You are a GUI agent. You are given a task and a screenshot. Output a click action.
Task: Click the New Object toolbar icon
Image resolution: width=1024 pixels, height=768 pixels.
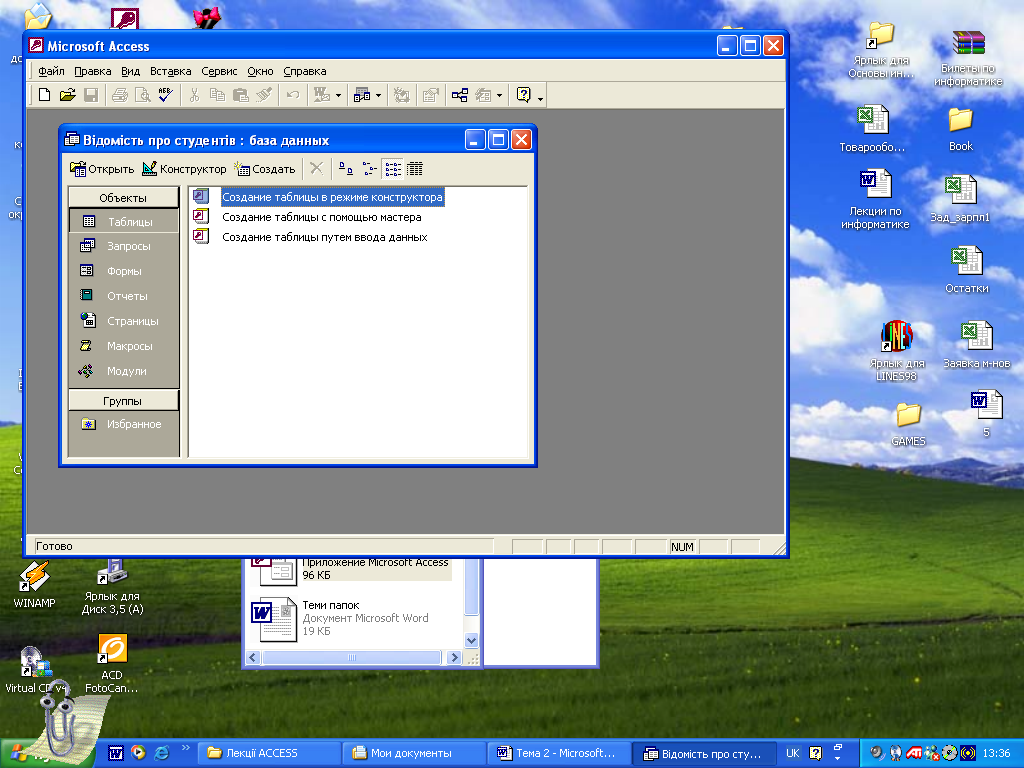[x=483, y=95]
